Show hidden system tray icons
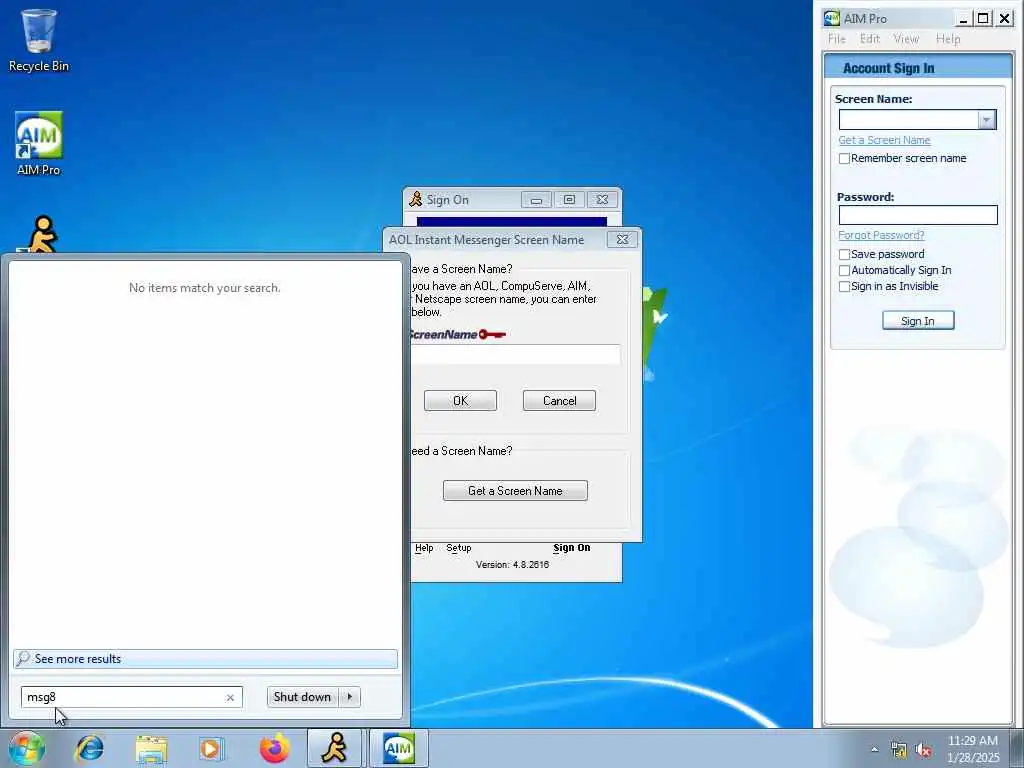 (874, 750)
